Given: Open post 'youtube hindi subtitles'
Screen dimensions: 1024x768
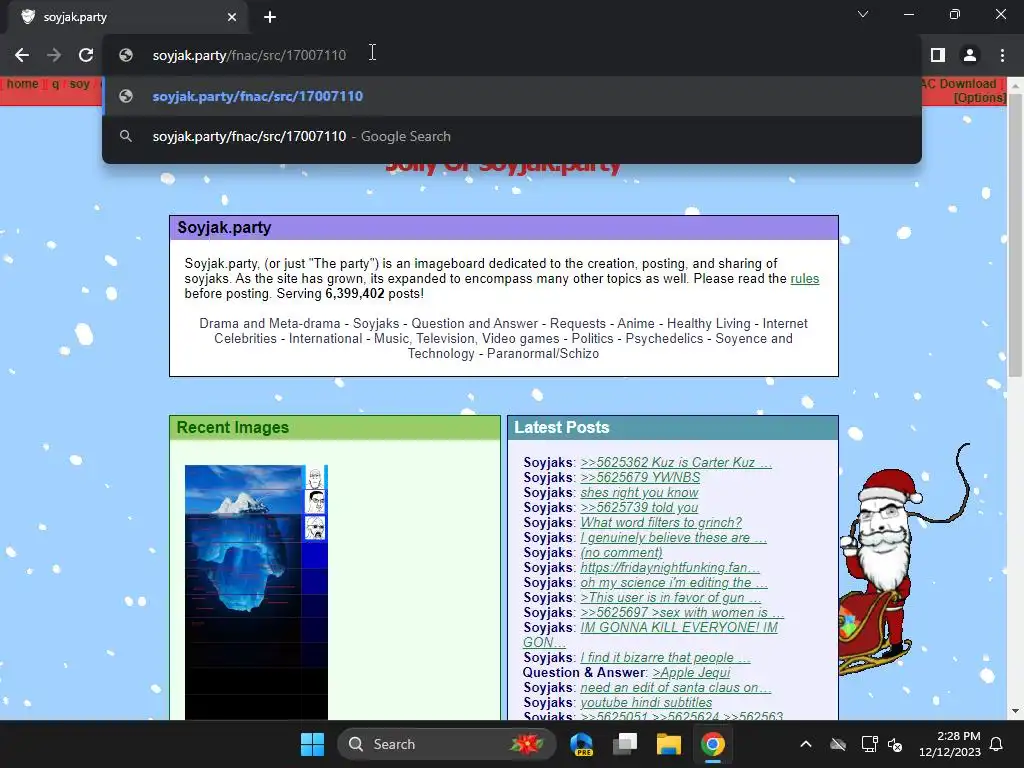Looking at the screenshot, I should [646, 703].
